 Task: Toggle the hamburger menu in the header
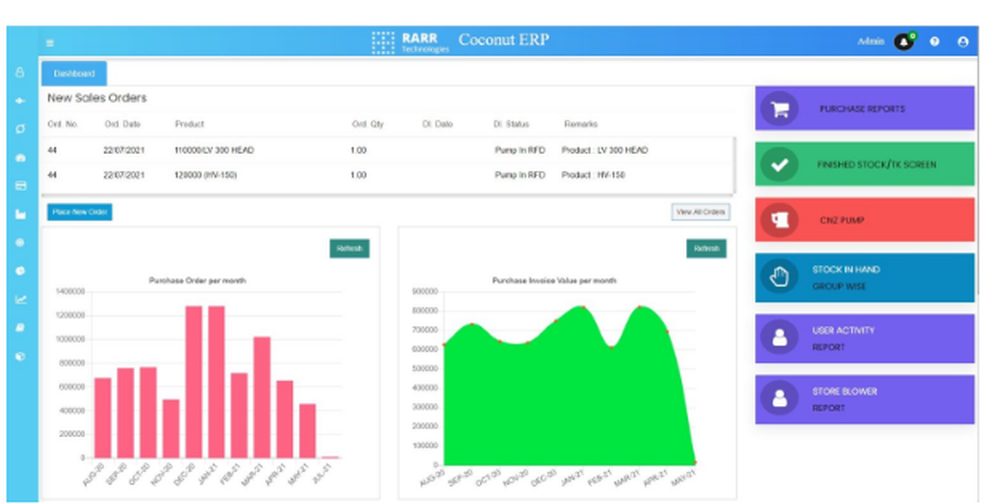pos(50,43)
